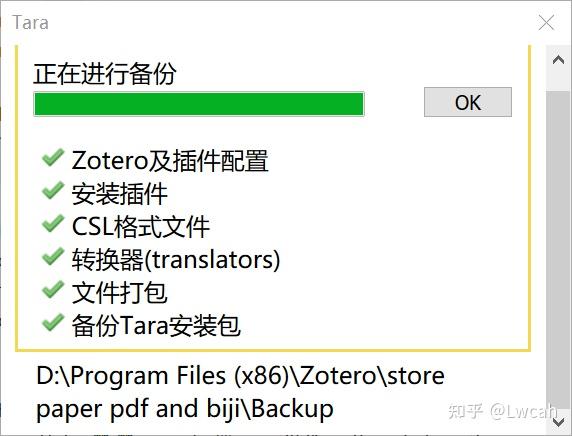Screen dimensions: 572x436
Task: Select the CSL格式文件 item text
Action: [141, 227]
